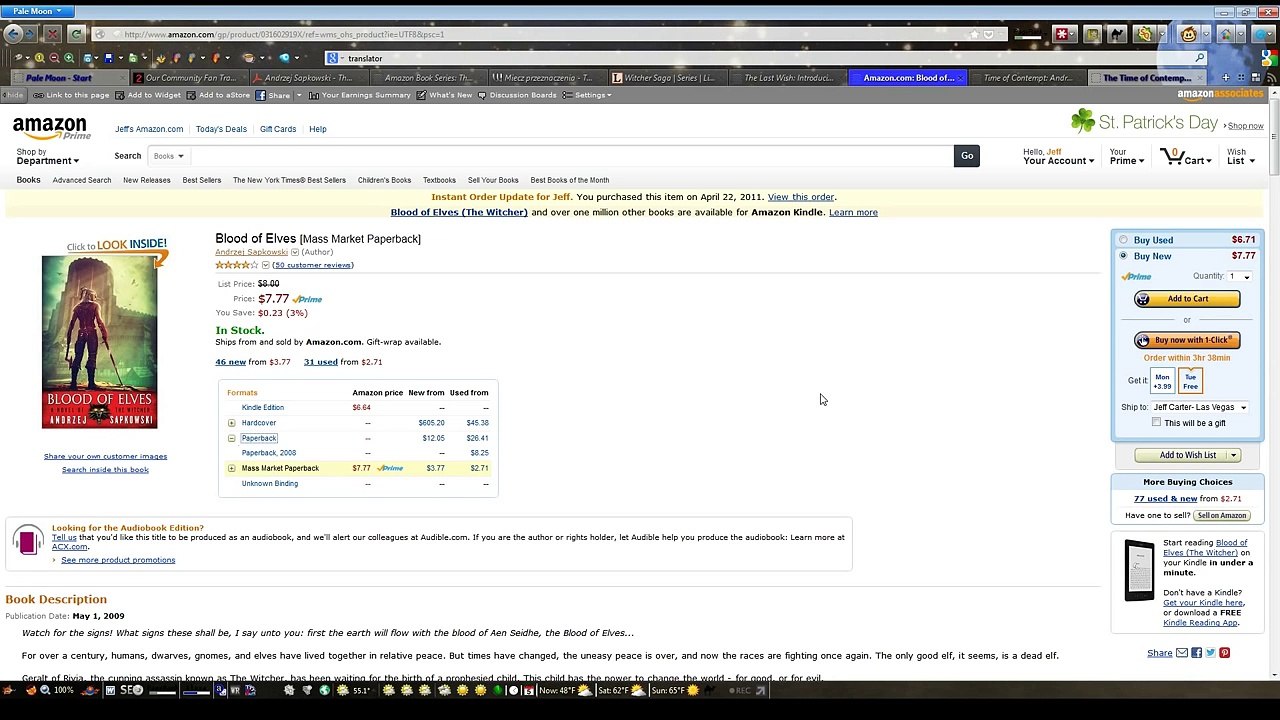Reload the page with the green refresh icon
The width and height of the screenshot is (1280, 720).
click(x=77, y=34)
